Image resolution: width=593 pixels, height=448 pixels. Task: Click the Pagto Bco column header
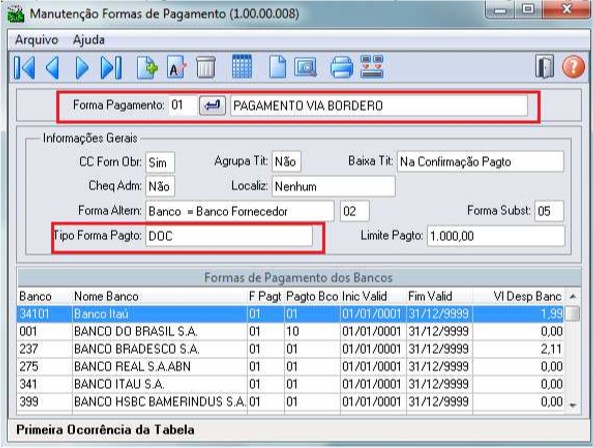point(312,296)
